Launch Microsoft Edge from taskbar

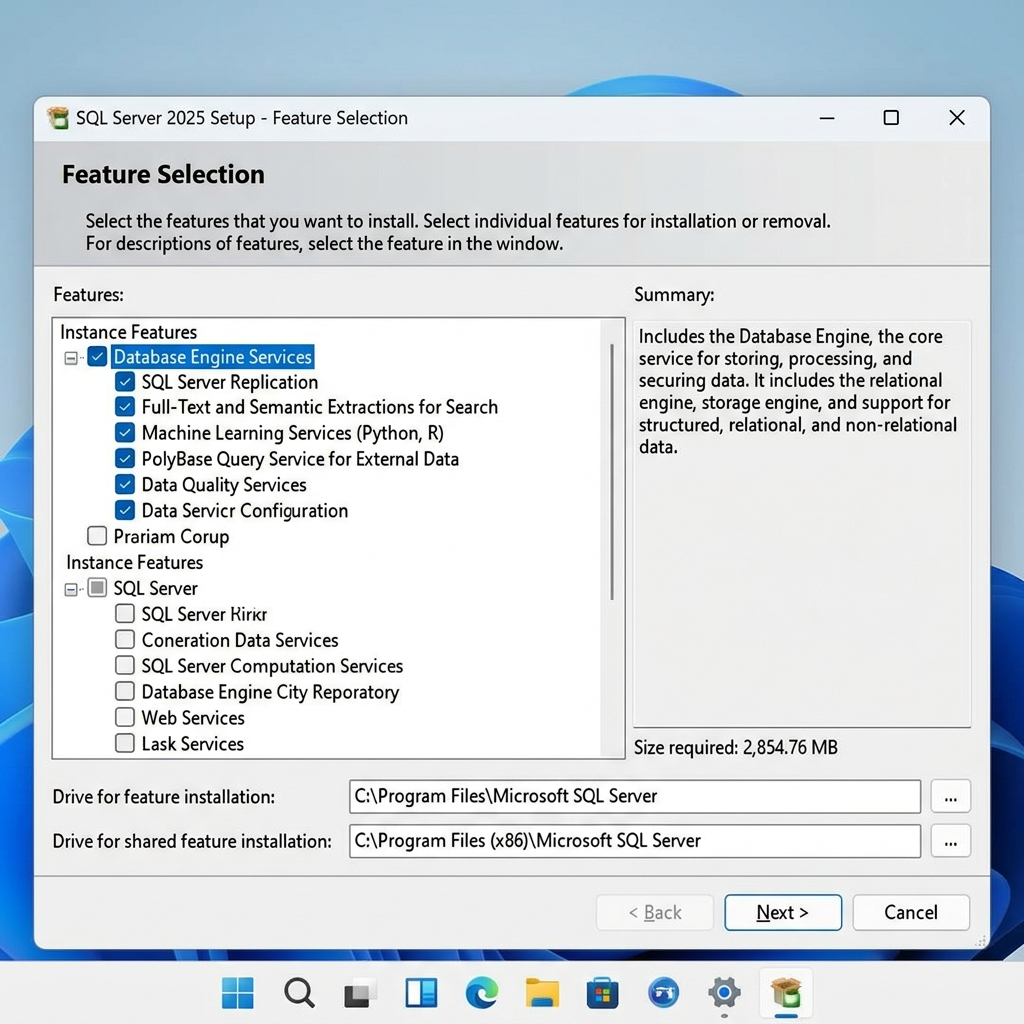(x=482, y=993)
